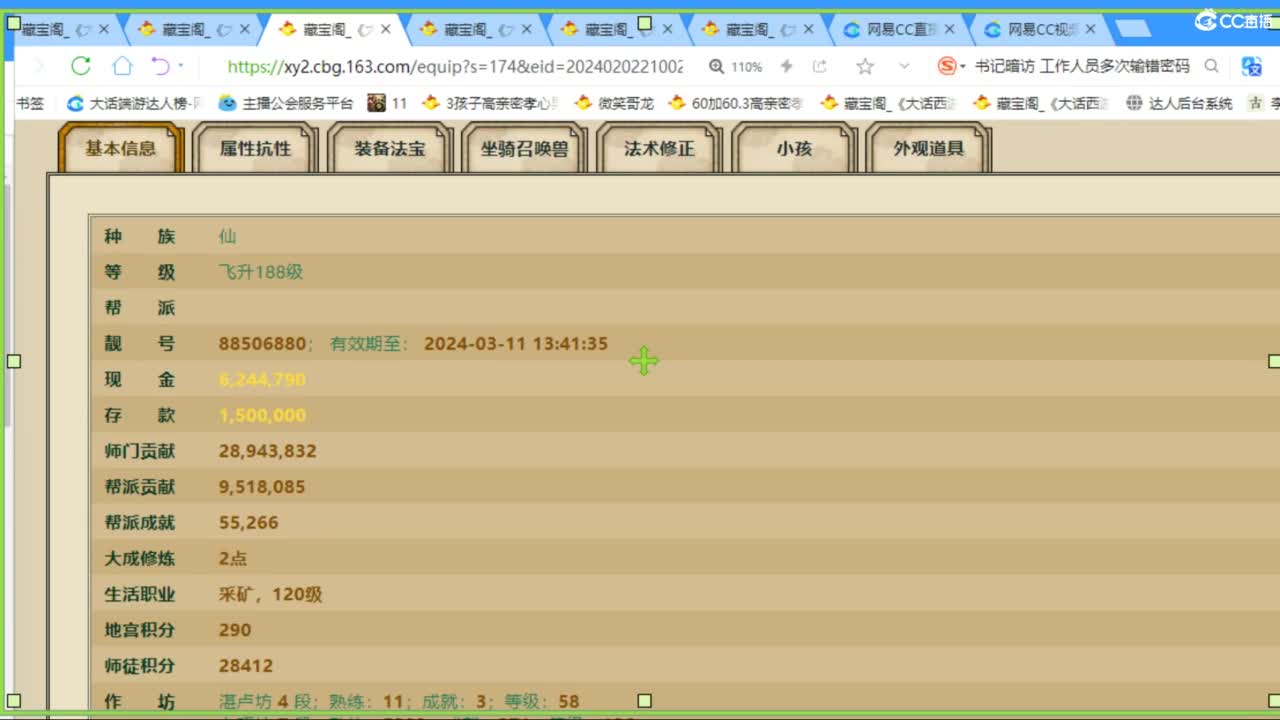Close the 网易CC视频 tab
1280x720 pixels.
coord(1090,29)
